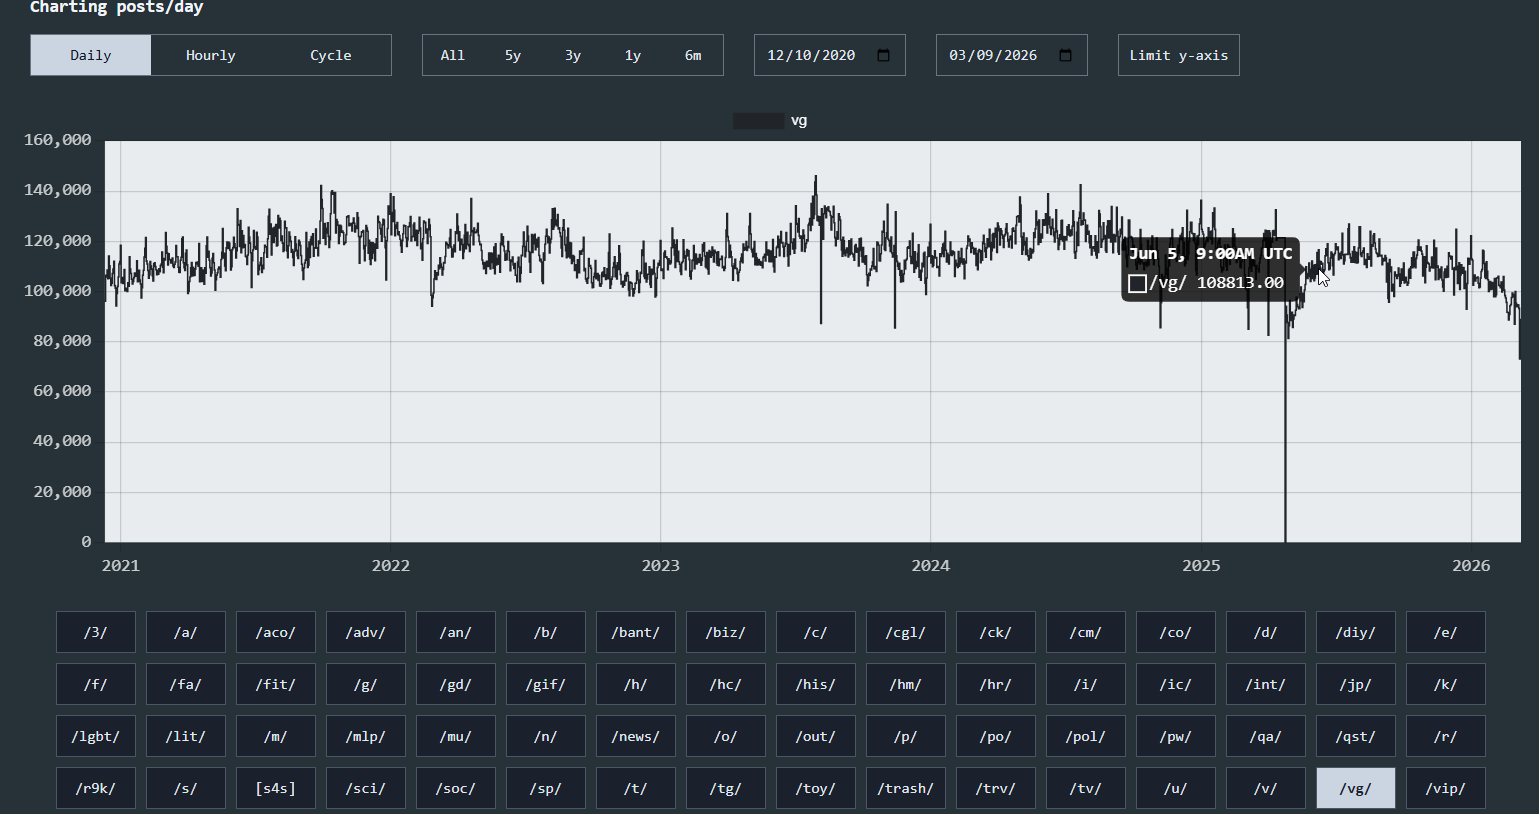The width and height of the screenshot is (1539, 814).
Task: Open end date calendar picker icon
Action: [x=1065, y=55]
